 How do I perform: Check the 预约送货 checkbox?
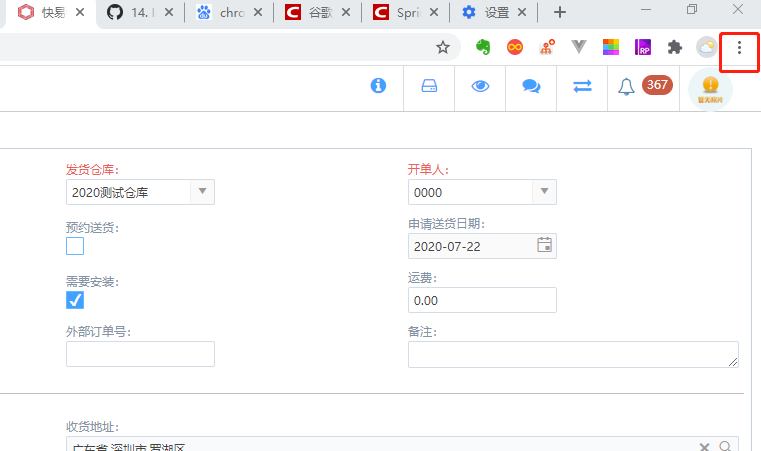tap(75, 246)
